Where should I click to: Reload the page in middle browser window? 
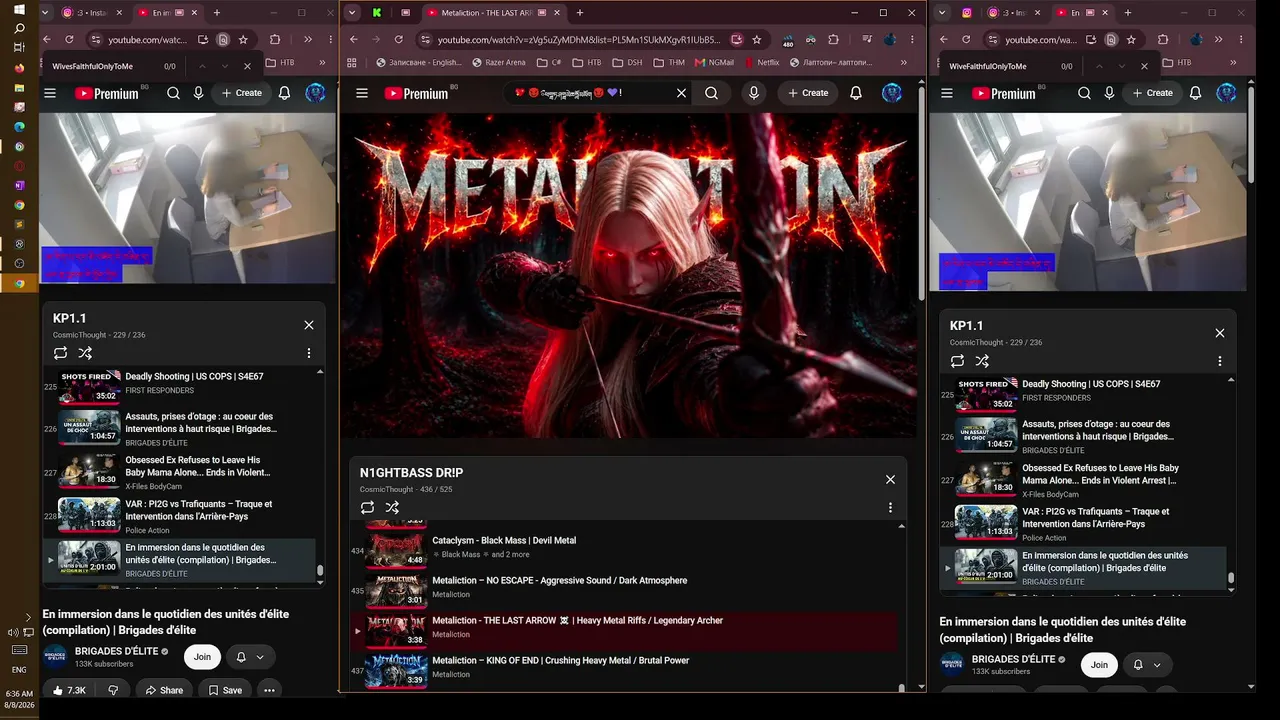coord(399,40)
